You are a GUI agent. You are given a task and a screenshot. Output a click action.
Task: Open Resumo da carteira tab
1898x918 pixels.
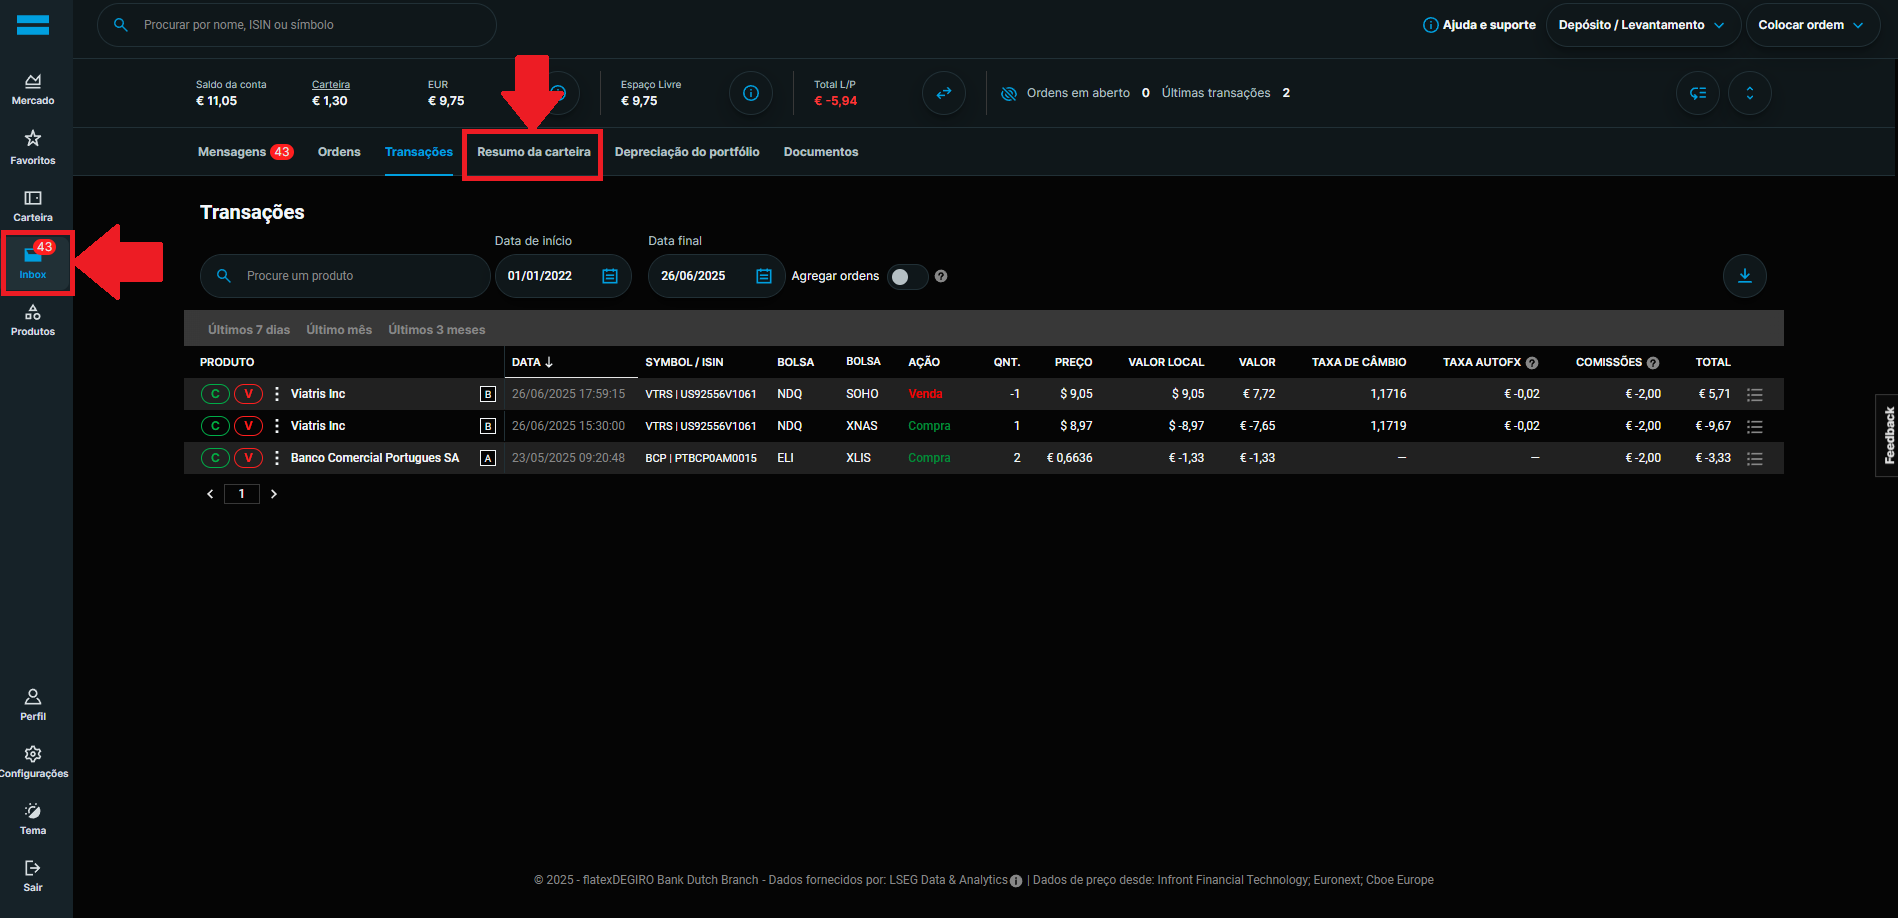(x=534, y=152)
